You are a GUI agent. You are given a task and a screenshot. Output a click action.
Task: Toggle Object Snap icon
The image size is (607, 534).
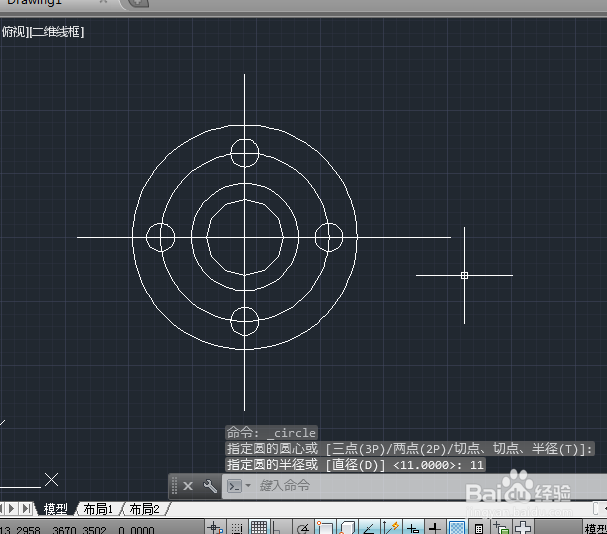[x=325, y=528]
